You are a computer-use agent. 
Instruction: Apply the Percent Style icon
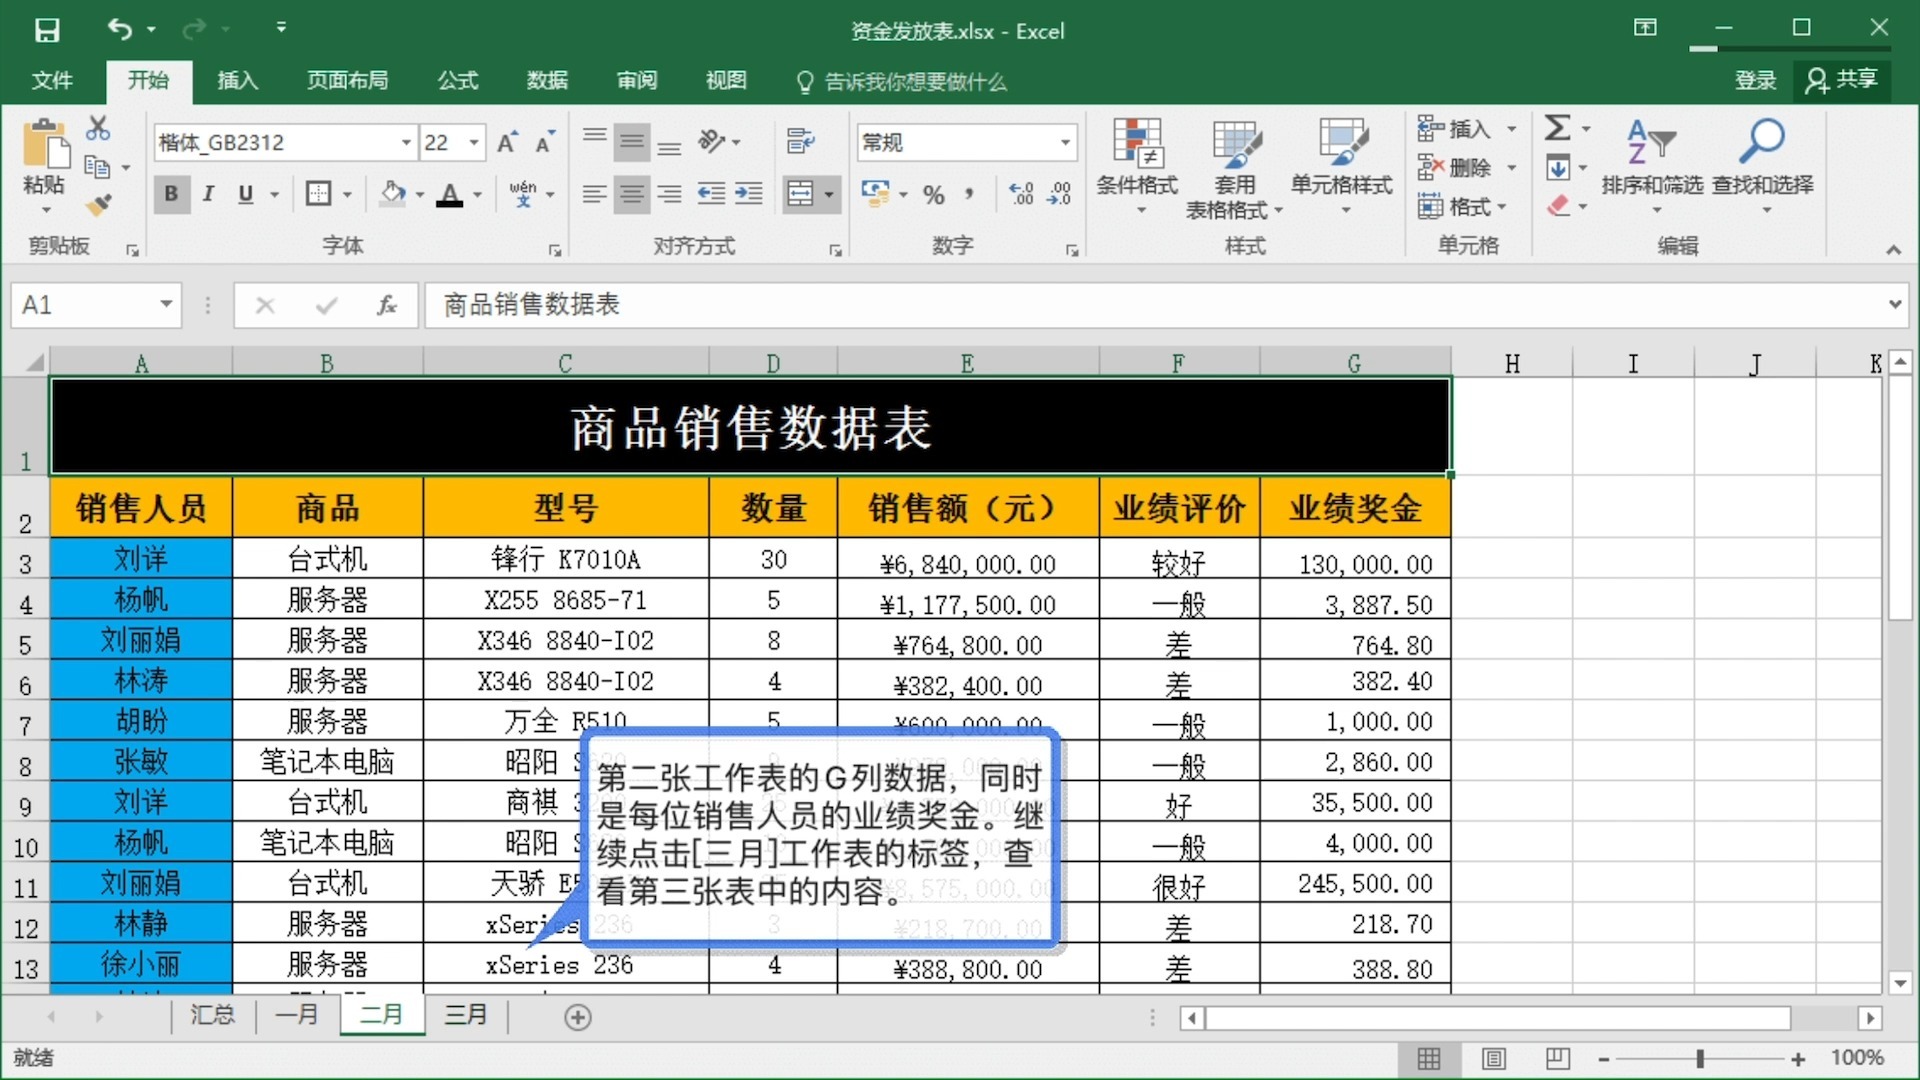pyautogui.click(x=935, y=194)
